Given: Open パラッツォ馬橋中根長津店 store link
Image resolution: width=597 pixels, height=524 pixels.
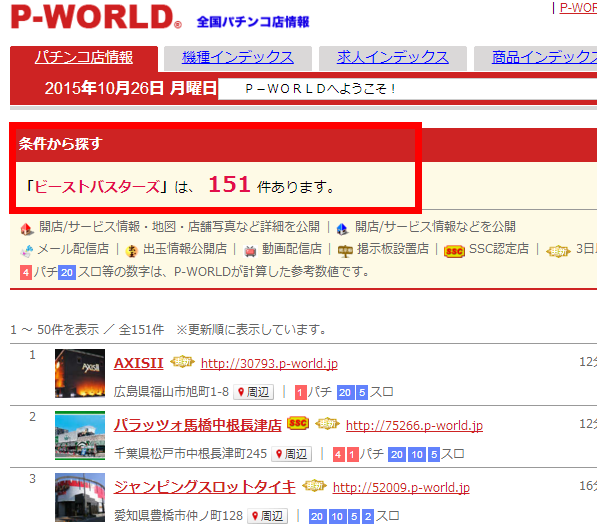Looking at the screenshot, I should click(x=198, y=425).
